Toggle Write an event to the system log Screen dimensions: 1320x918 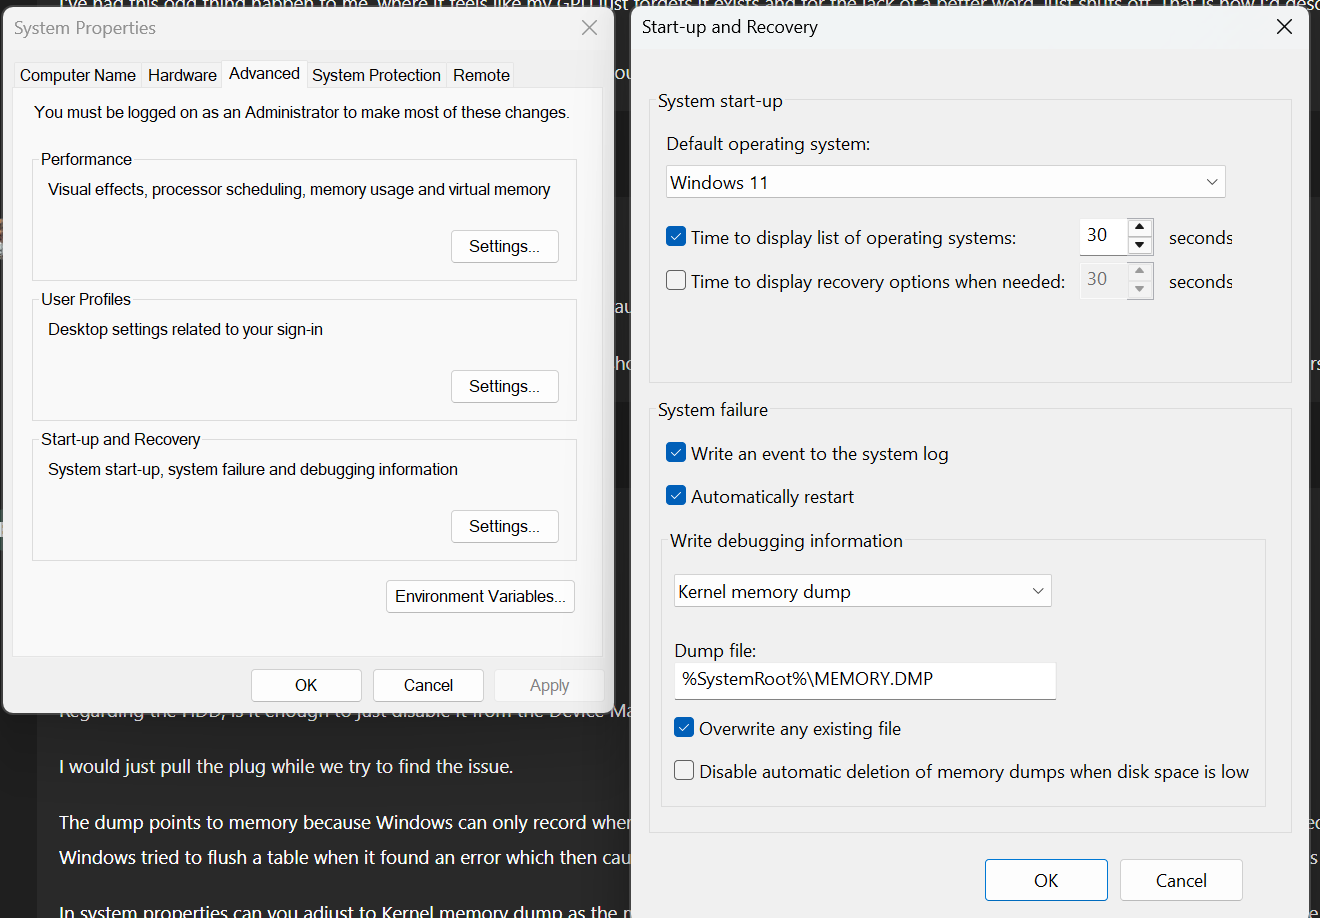(677, 453)
